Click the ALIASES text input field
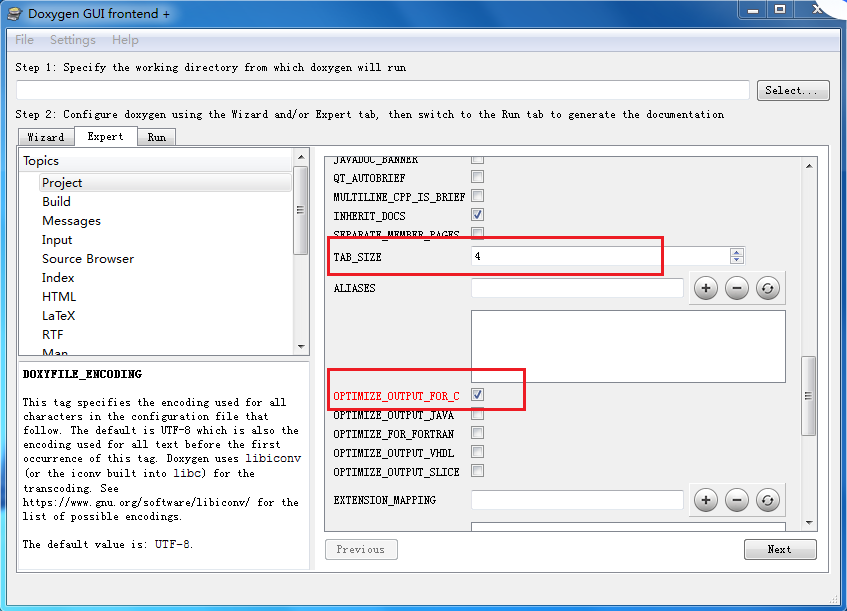 click(577, 288)
